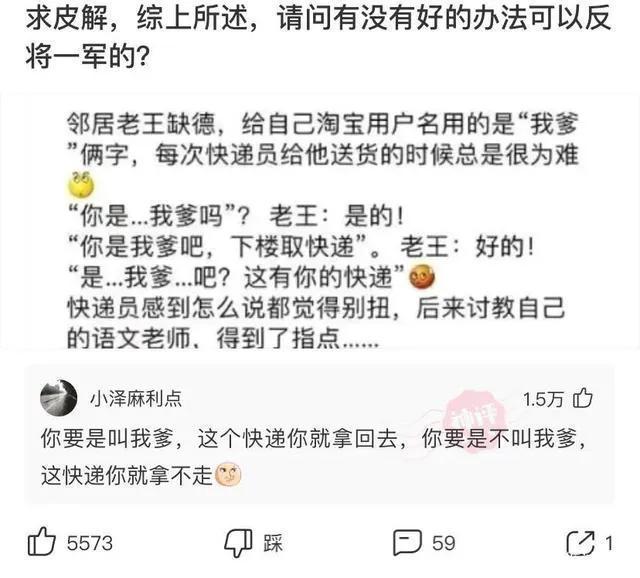Tap the share arrow icon
Image resolution: width=640 pixels, height=578 pixels.
580,543
